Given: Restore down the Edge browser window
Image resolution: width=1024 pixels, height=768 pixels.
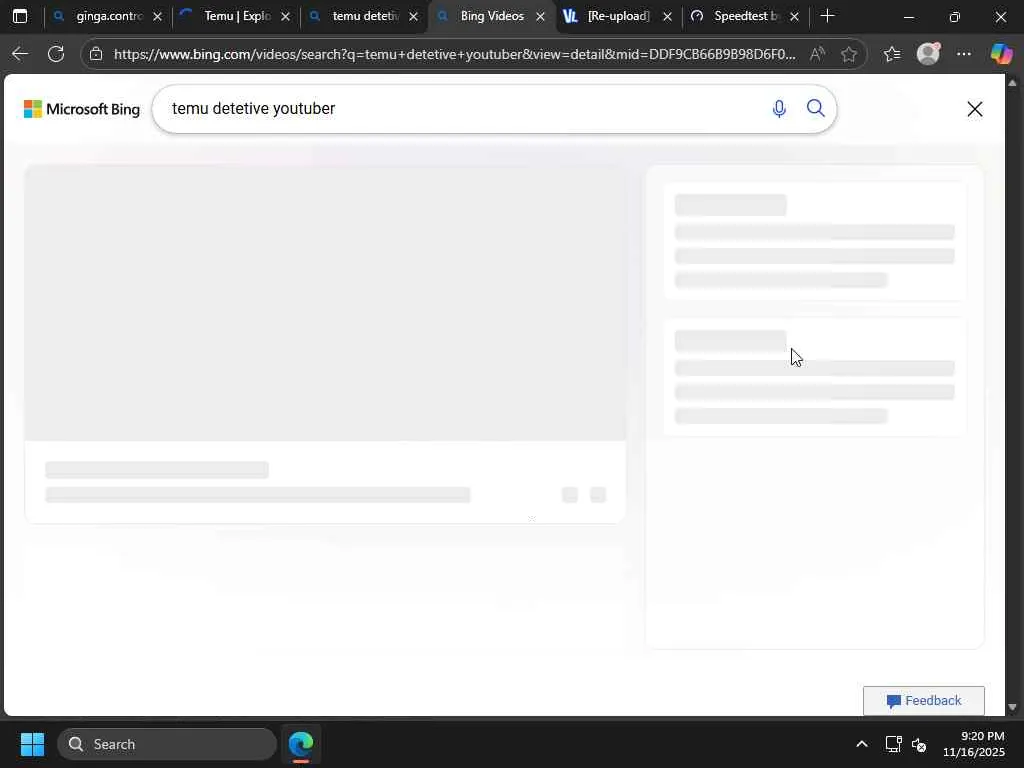Looking at the screenshot, I should click(x=955, y=17).
